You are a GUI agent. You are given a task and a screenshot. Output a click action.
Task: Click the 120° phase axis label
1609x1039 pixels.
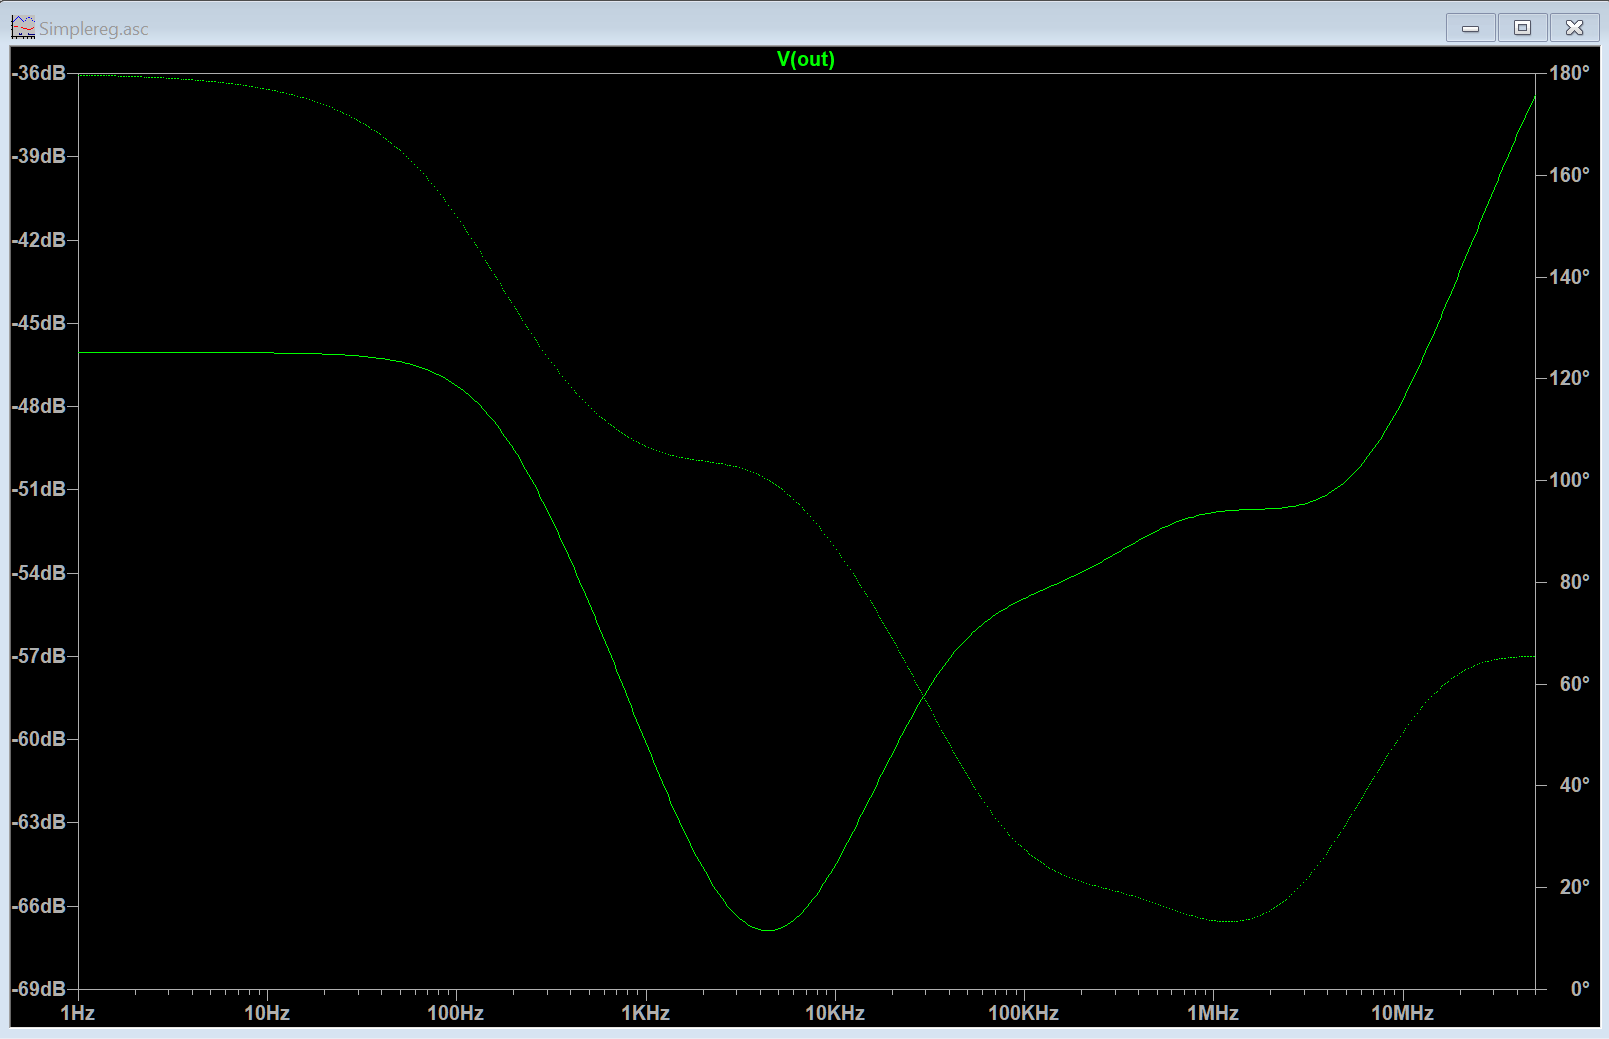click(1569, 378)
